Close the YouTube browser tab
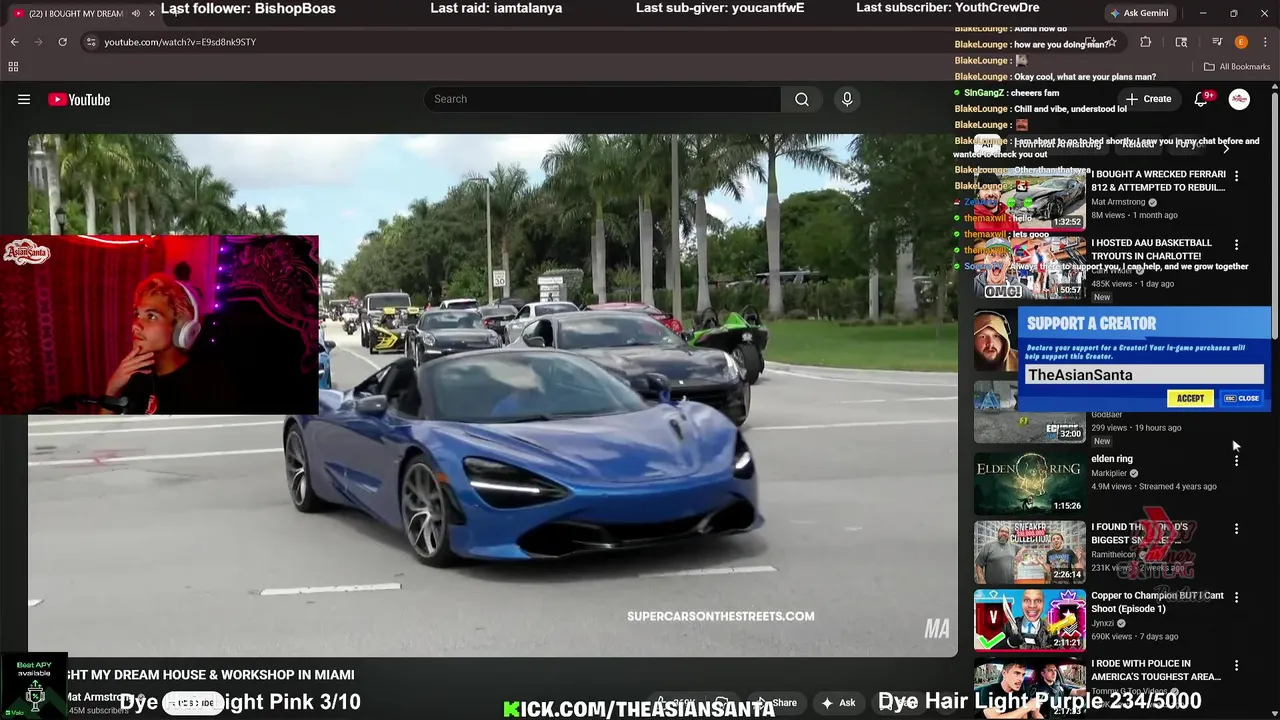 coord(152,13)
